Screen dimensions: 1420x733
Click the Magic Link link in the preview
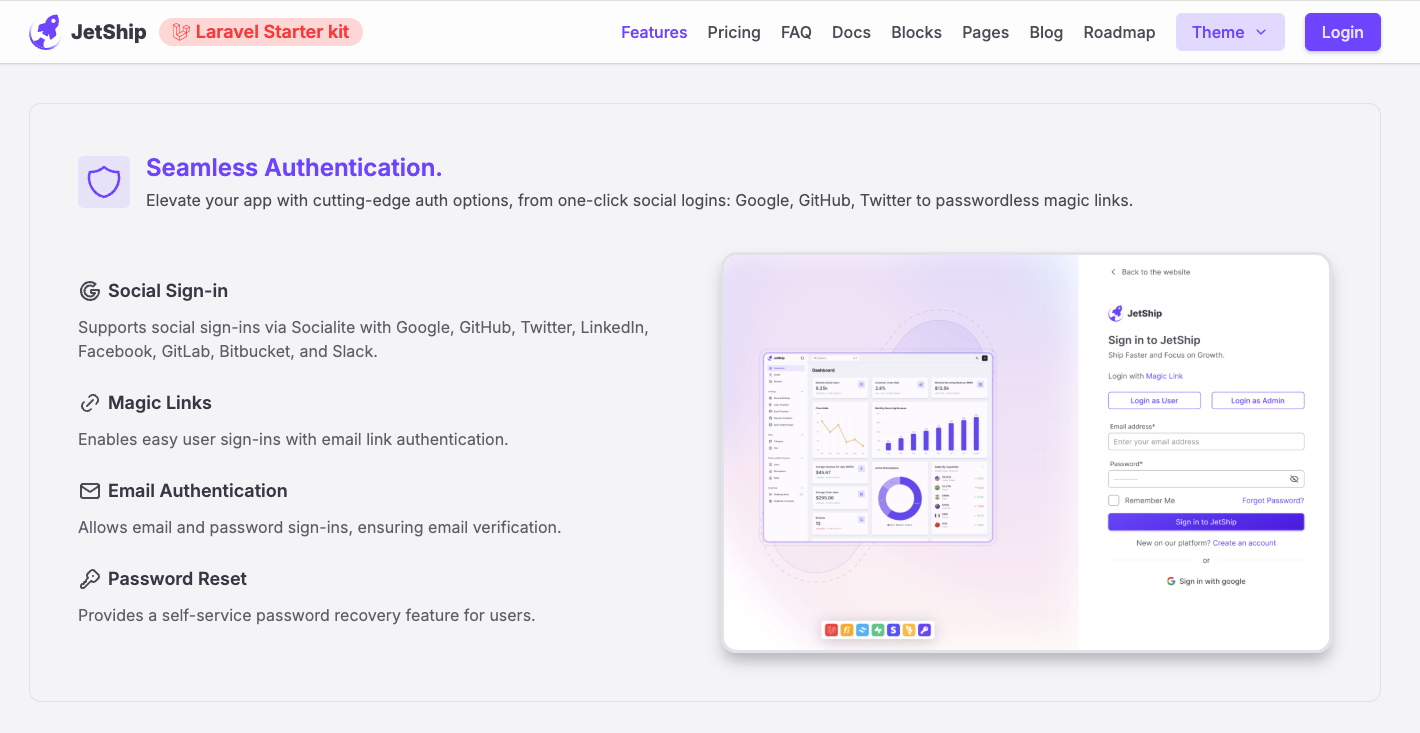click(x=1164, y=376)
